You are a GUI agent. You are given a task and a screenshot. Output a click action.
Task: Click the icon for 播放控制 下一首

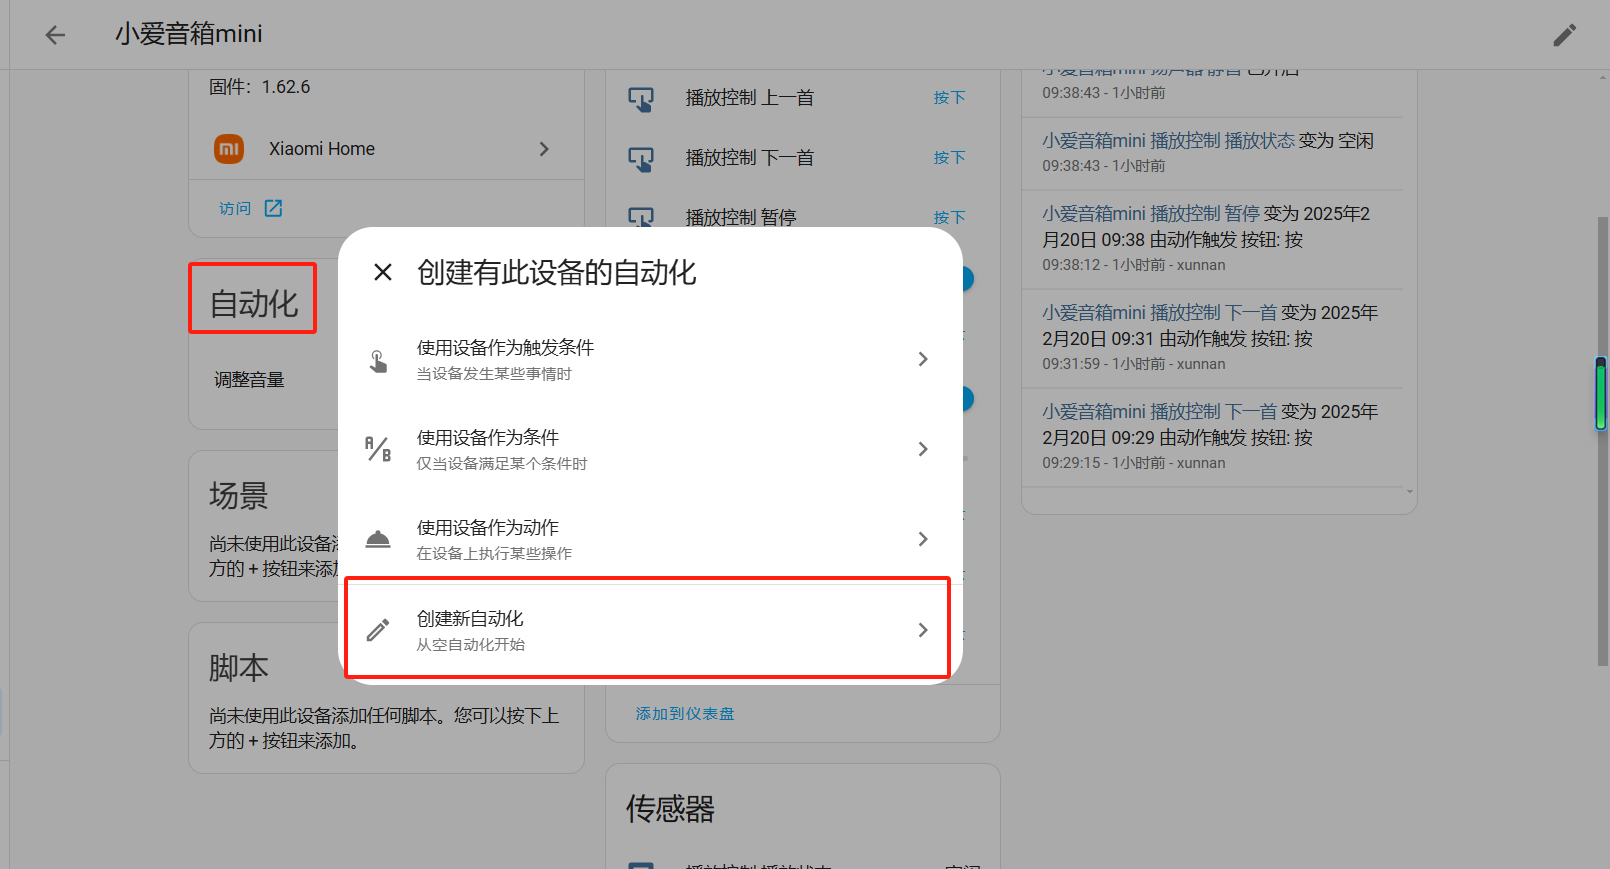coord(641,158)
